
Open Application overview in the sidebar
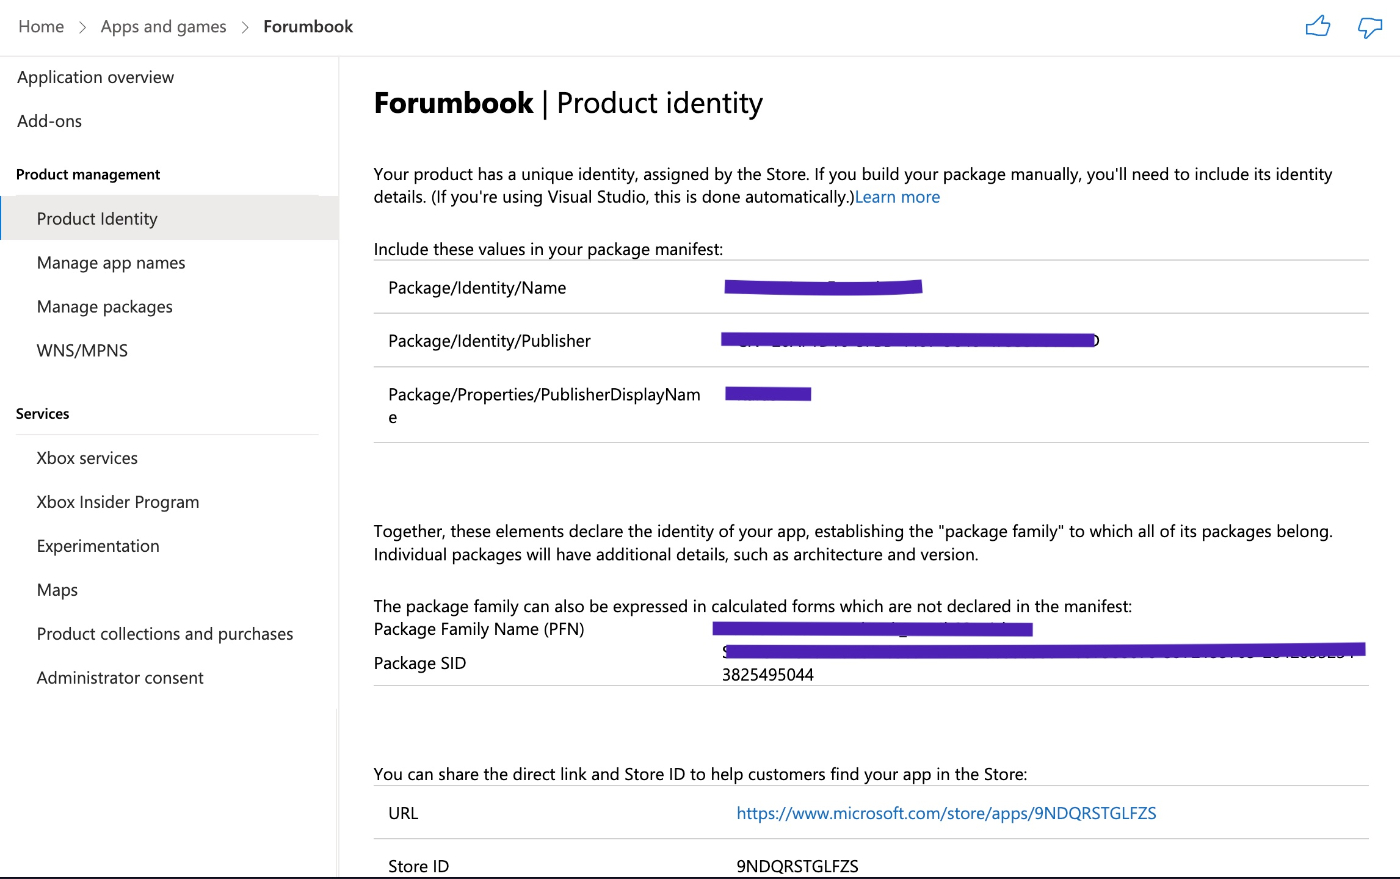(x=95, y=77)
